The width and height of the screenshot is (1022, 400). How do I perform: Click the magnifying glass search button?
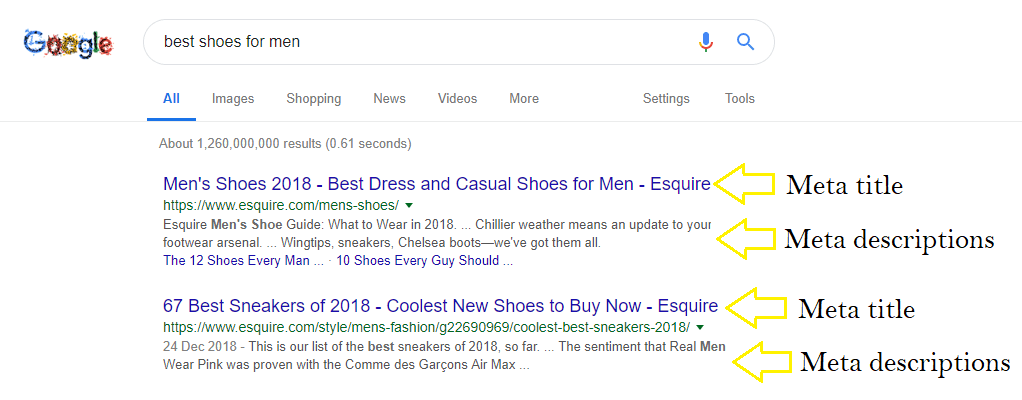[745, 42]
